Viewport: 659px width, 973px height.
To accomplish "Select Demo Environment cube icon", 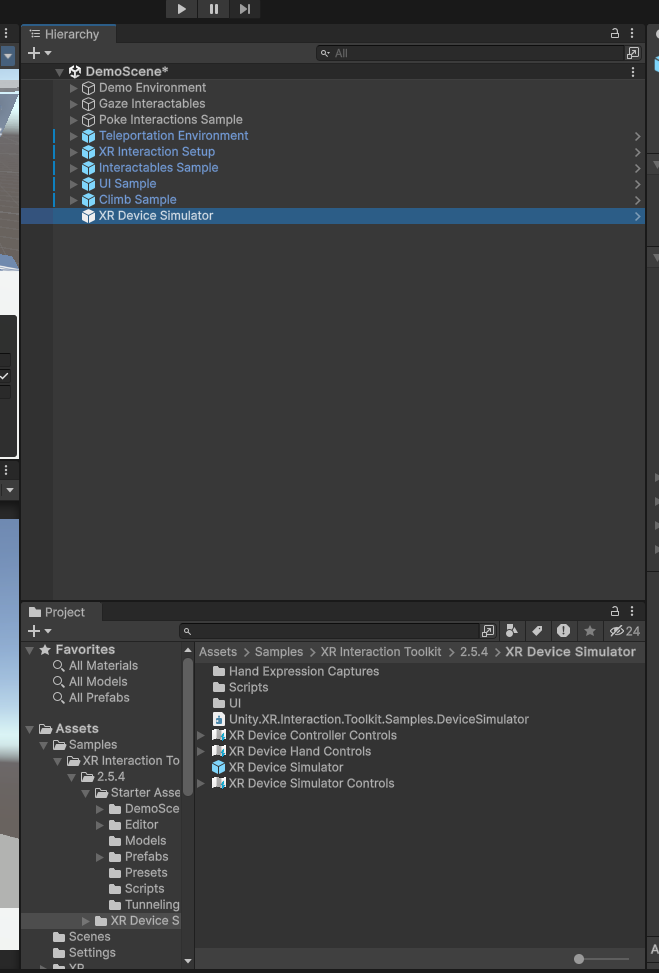I will 89,88.
